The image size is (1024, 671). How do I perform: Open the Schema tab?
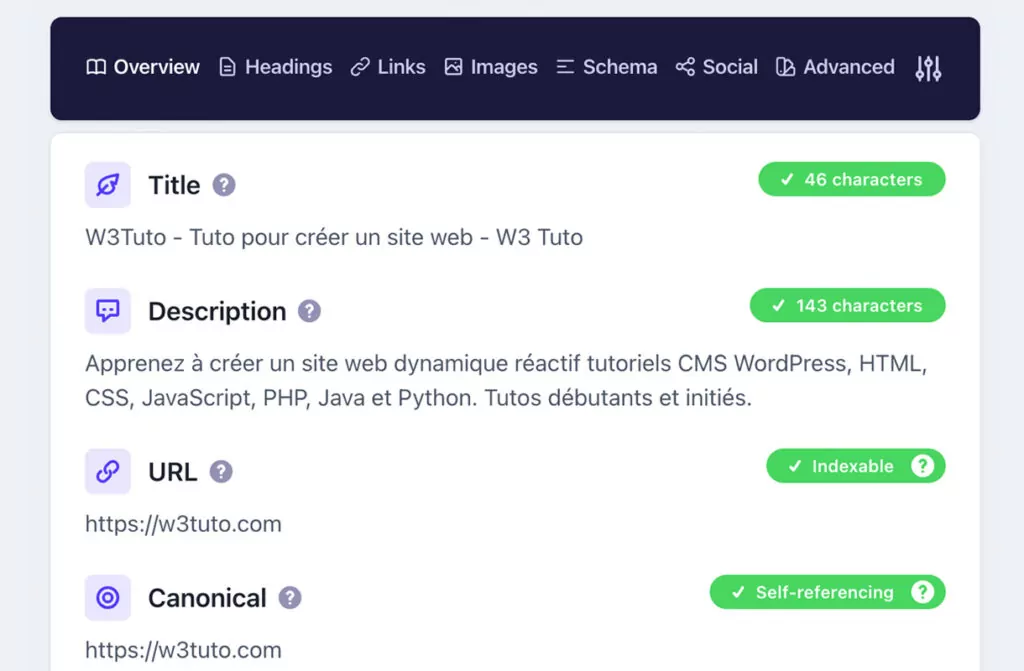(x=607, y=67)
